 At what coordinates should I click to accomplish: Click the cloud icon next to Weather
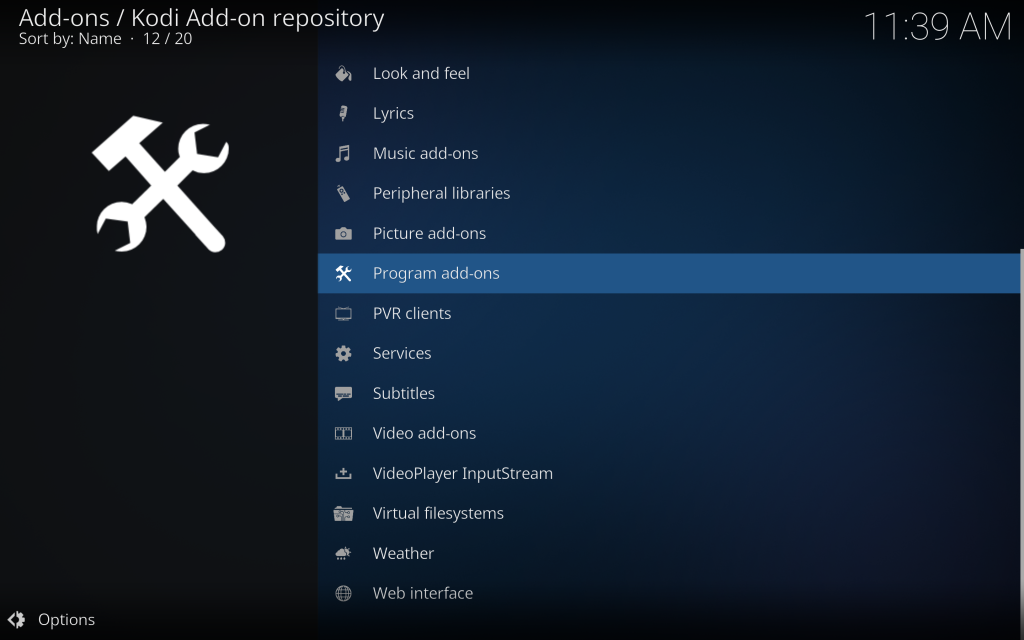343,553
